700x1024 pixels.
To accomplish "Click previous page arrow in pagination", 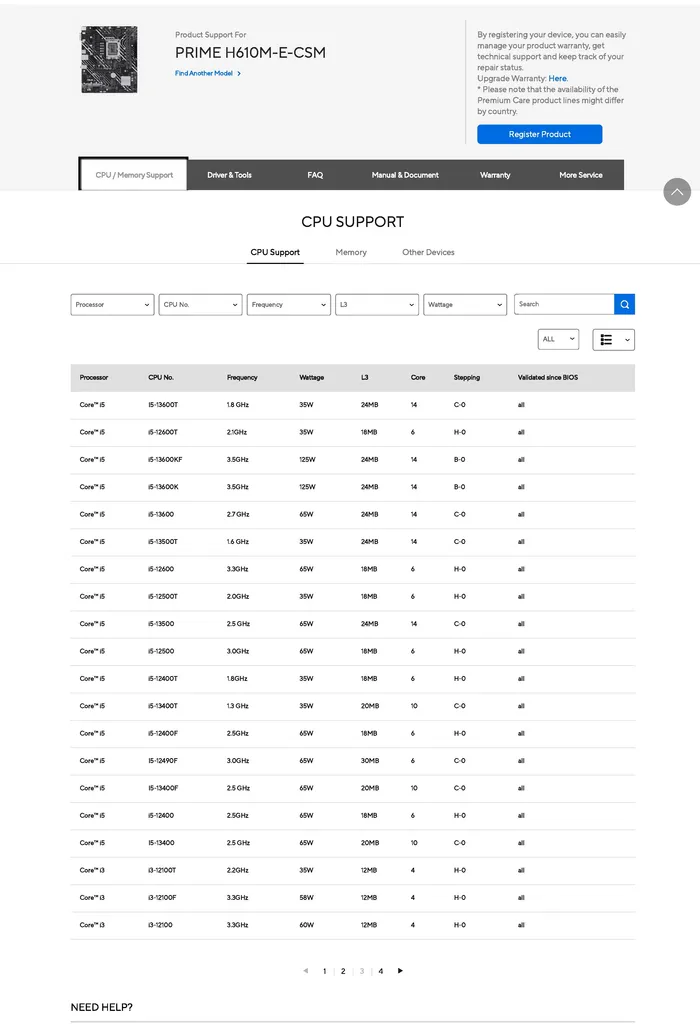I will (305, 971).
